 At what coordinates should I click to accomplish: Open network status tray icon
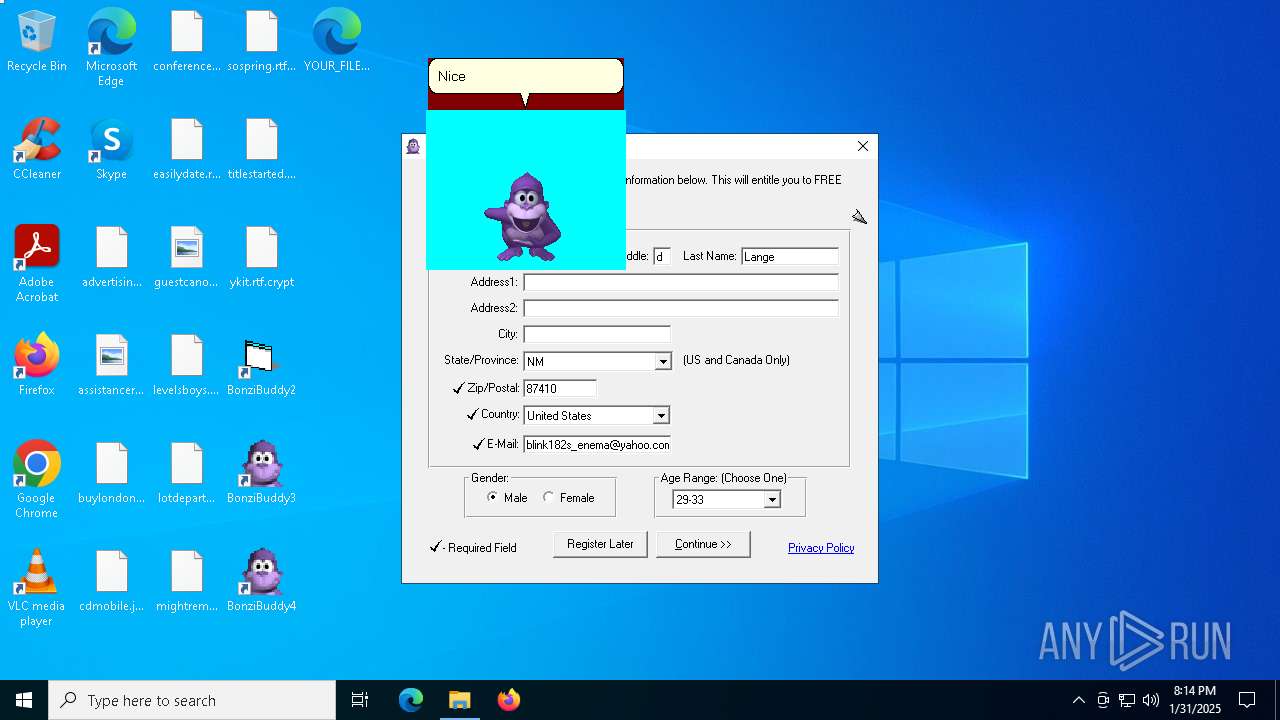point(1127,700)
